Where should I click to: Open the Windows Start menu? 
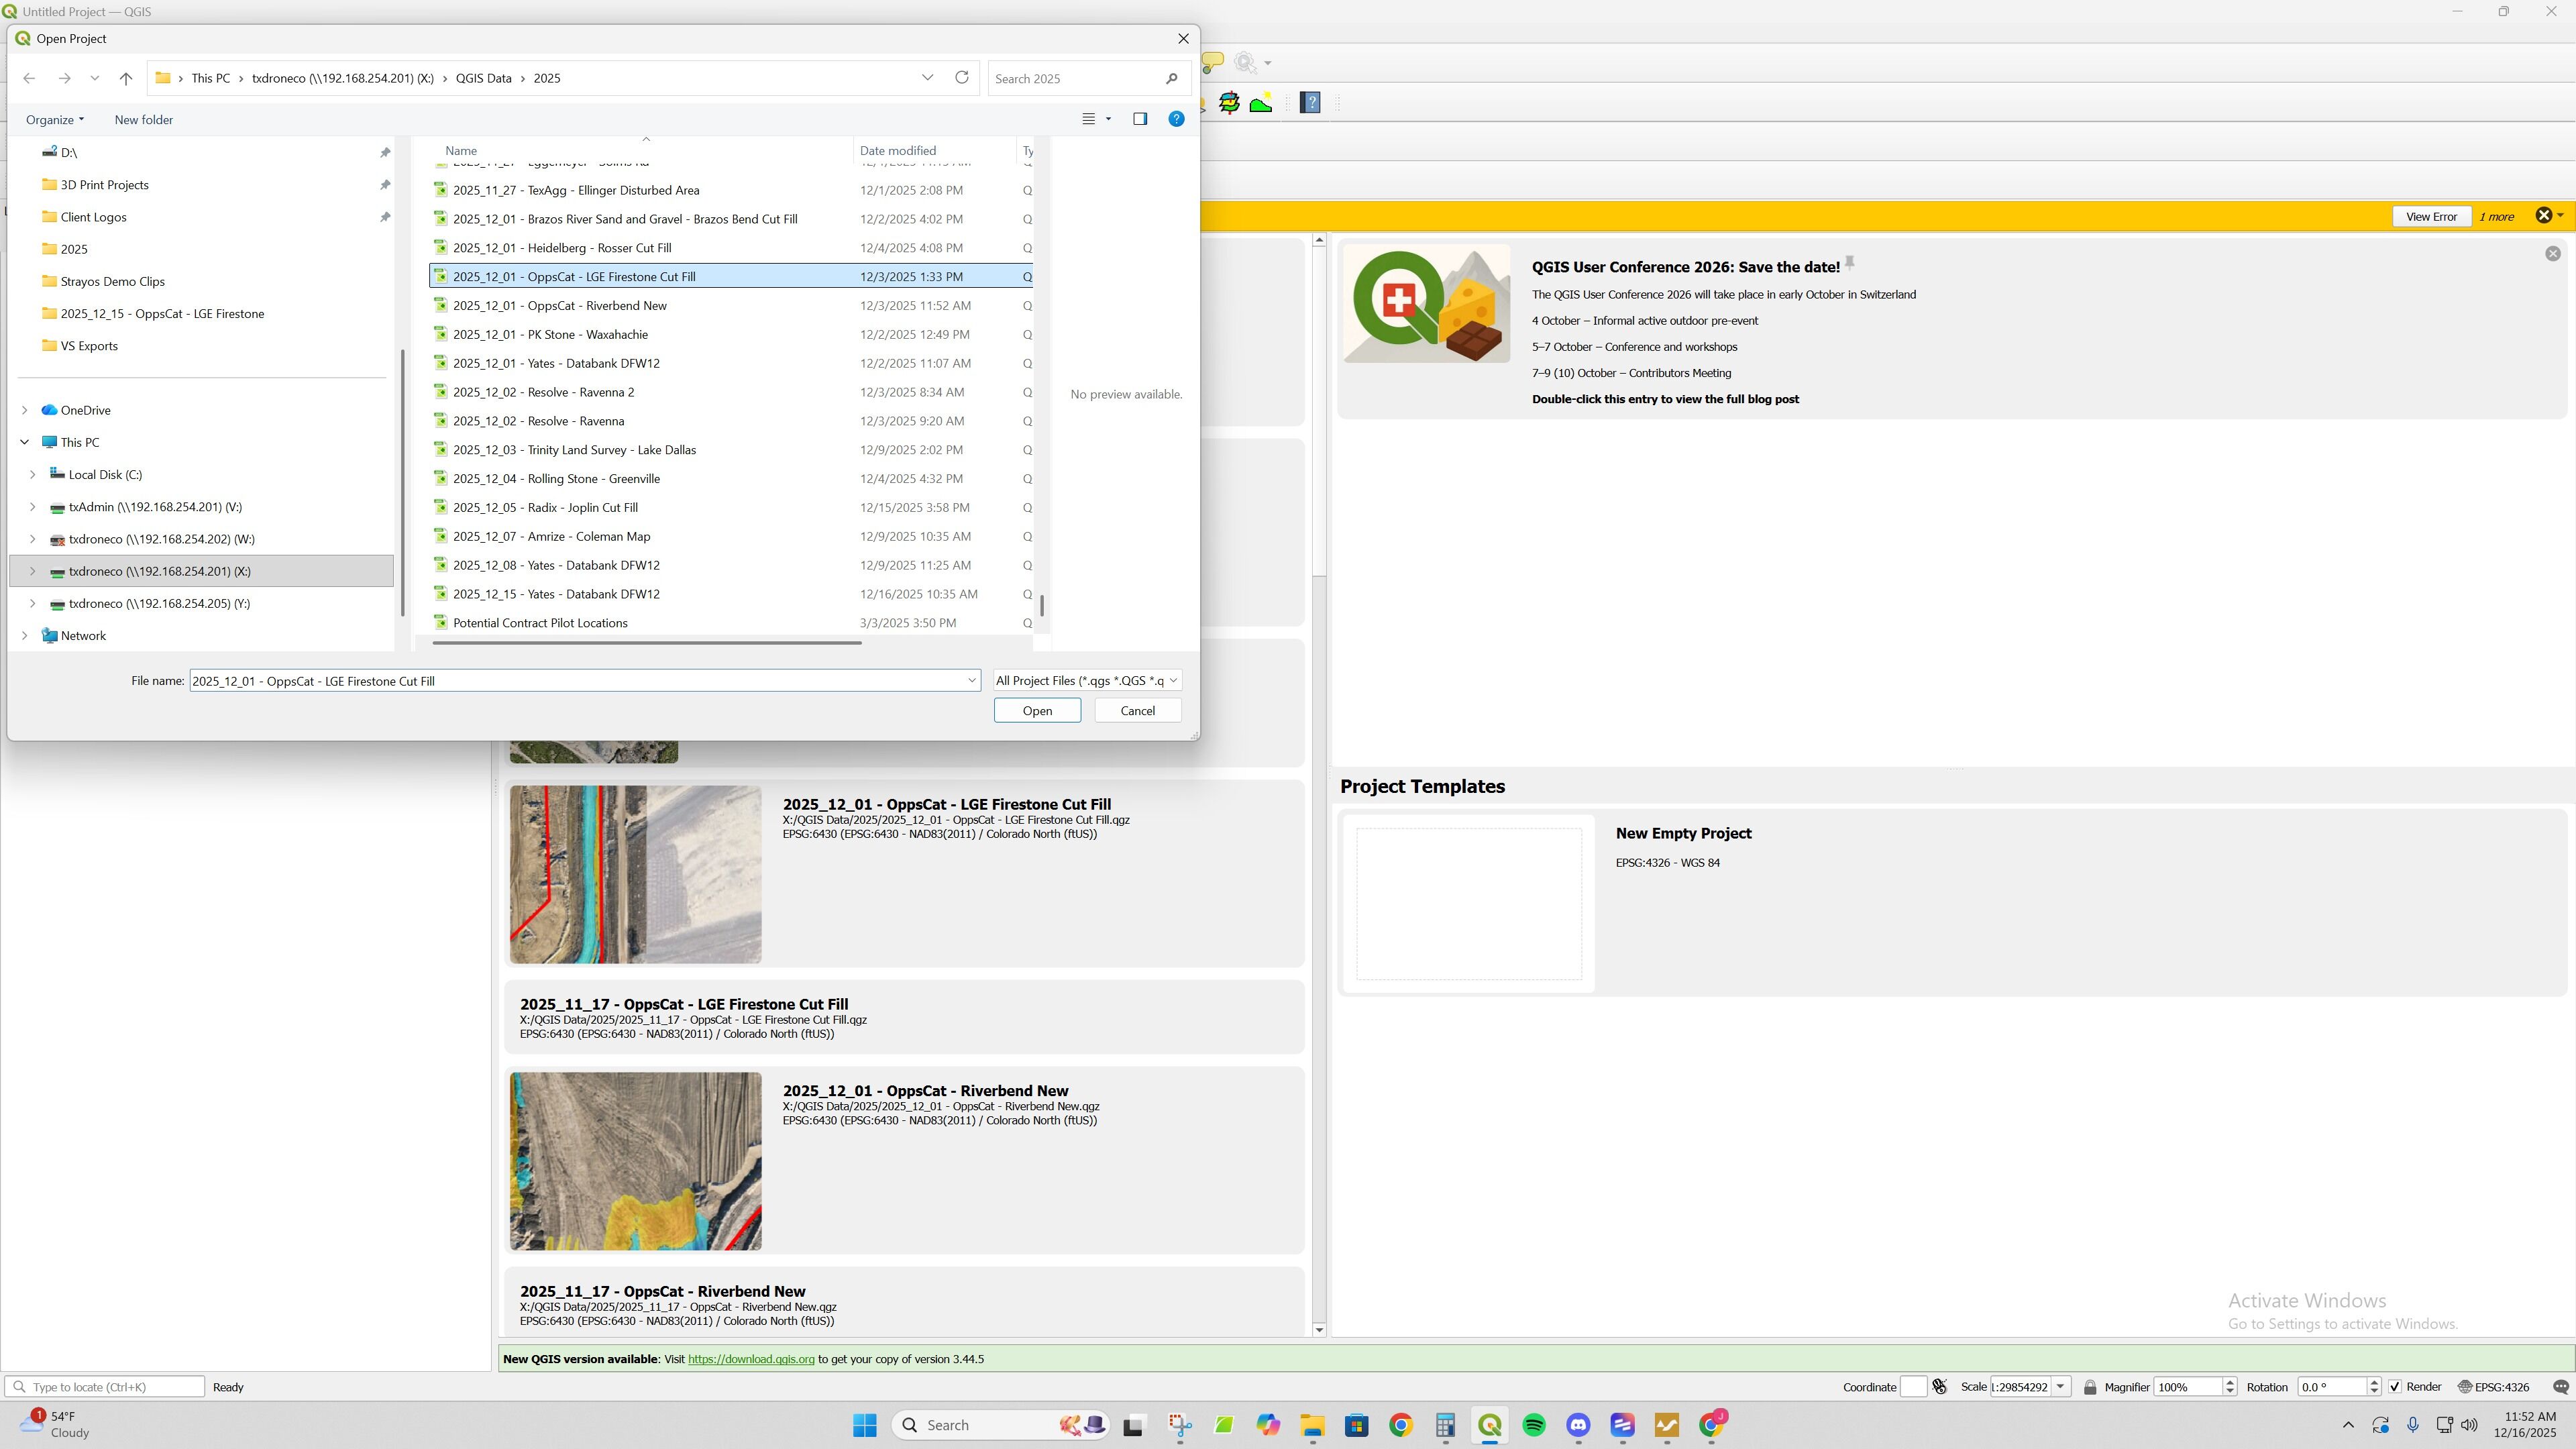[865, 1425]
